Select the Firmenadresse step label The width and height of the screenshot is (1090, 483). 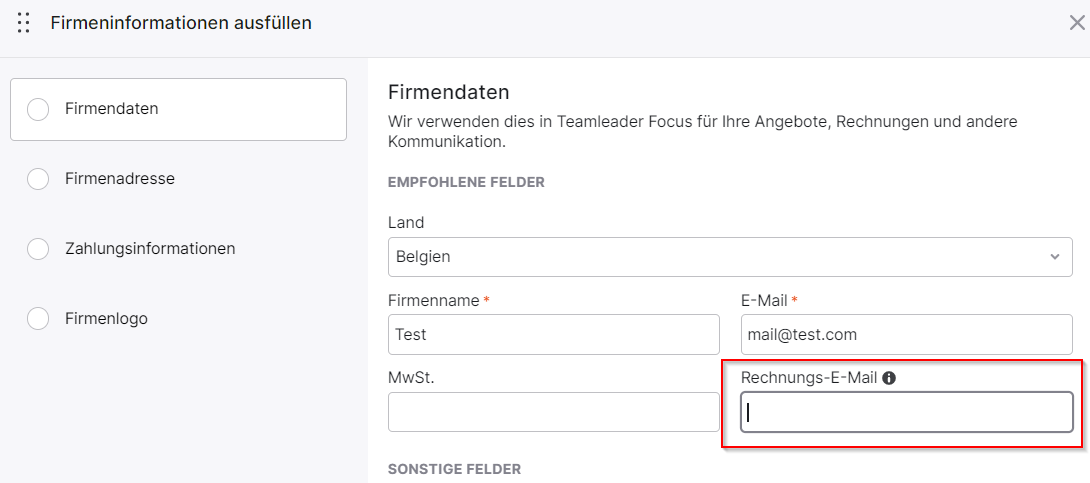coord(120,179)
